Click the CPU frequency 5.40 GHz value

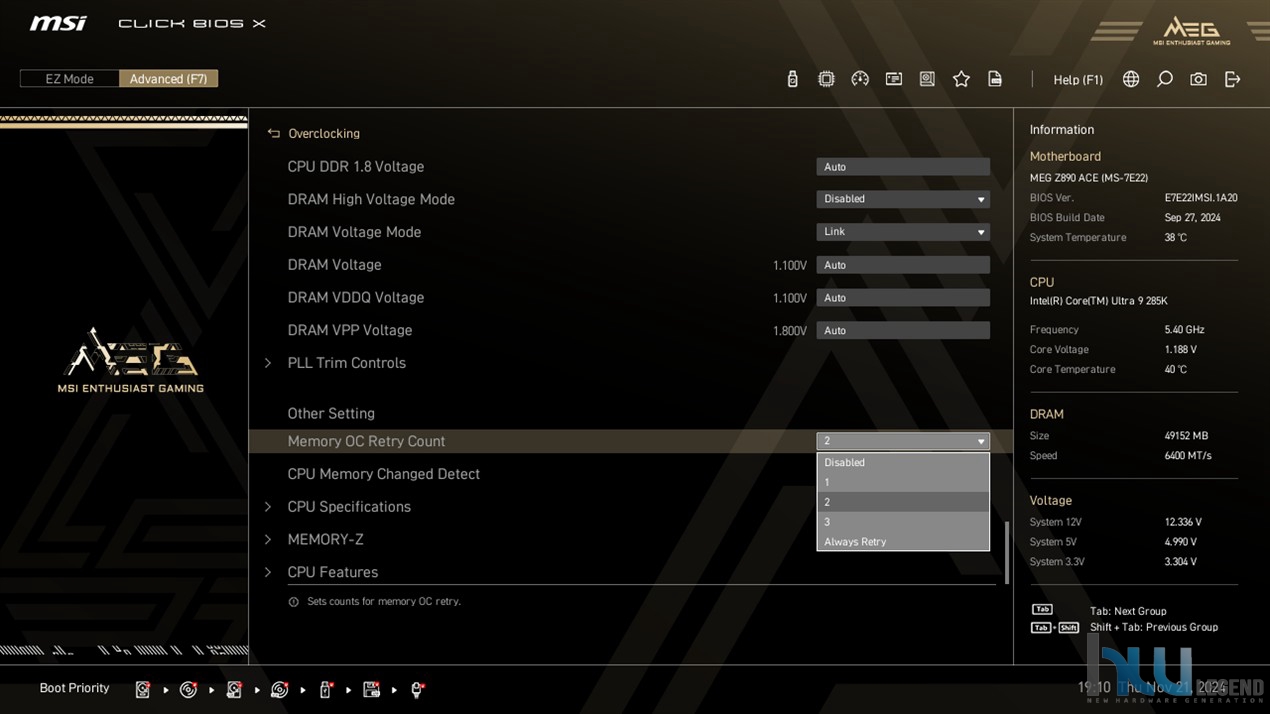[1184, 330]
